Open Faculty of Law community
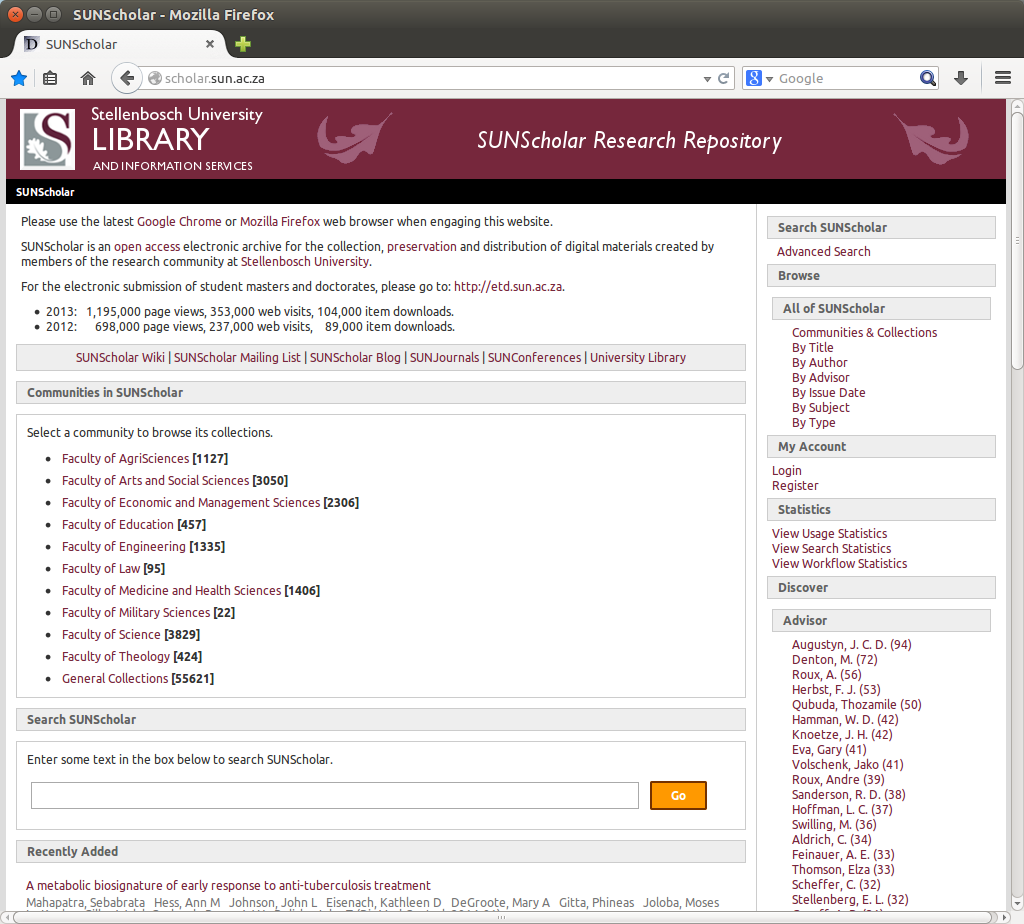 pyautogui.click(x=101, y=569)
